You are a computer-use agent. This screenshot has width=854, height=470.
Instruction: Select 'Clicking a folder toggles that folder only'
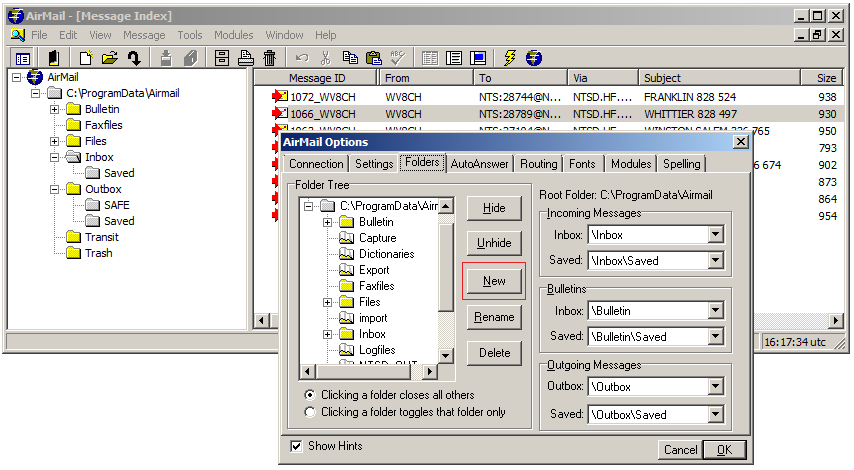tap(310, 412)
